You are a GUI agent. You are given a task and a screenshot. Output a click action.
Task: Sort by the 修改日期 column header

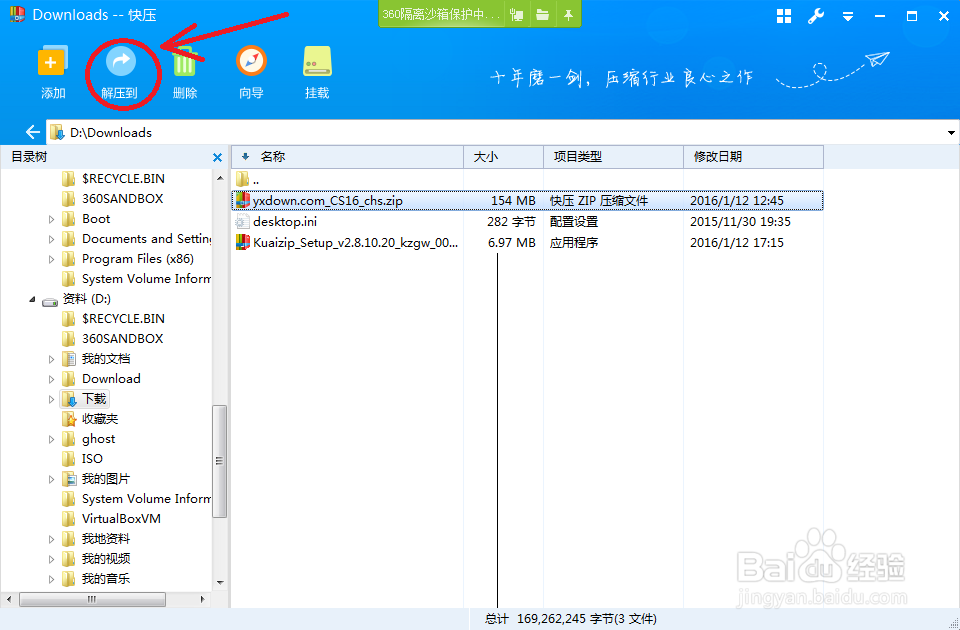[753, 157]
